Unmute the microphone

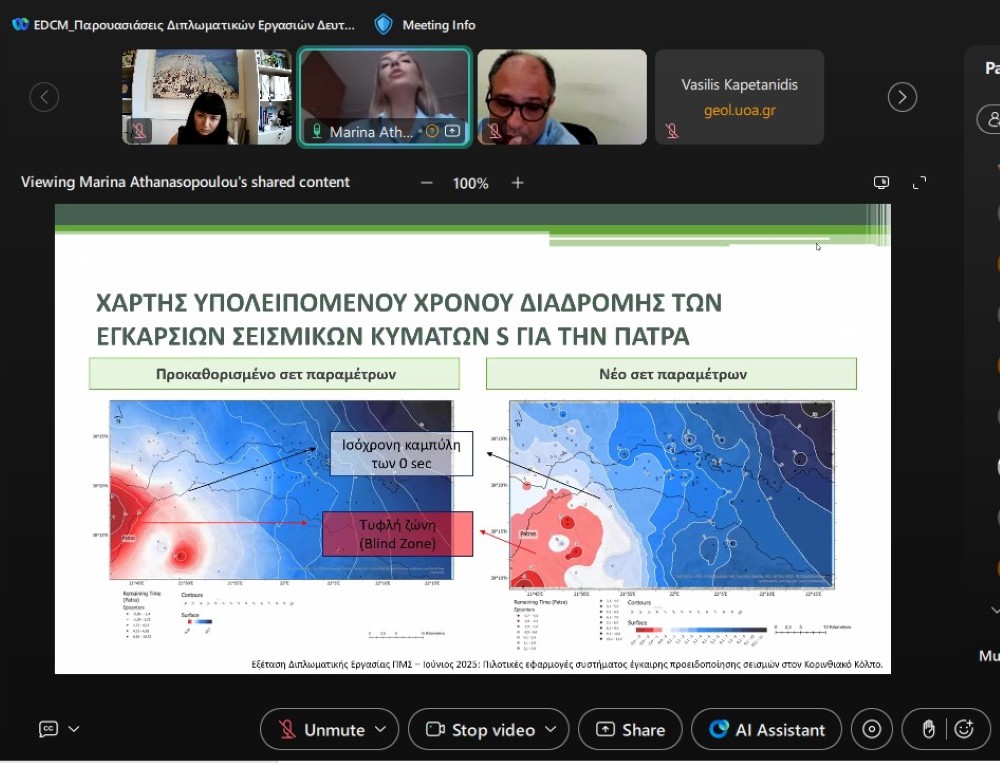point(321,730)
